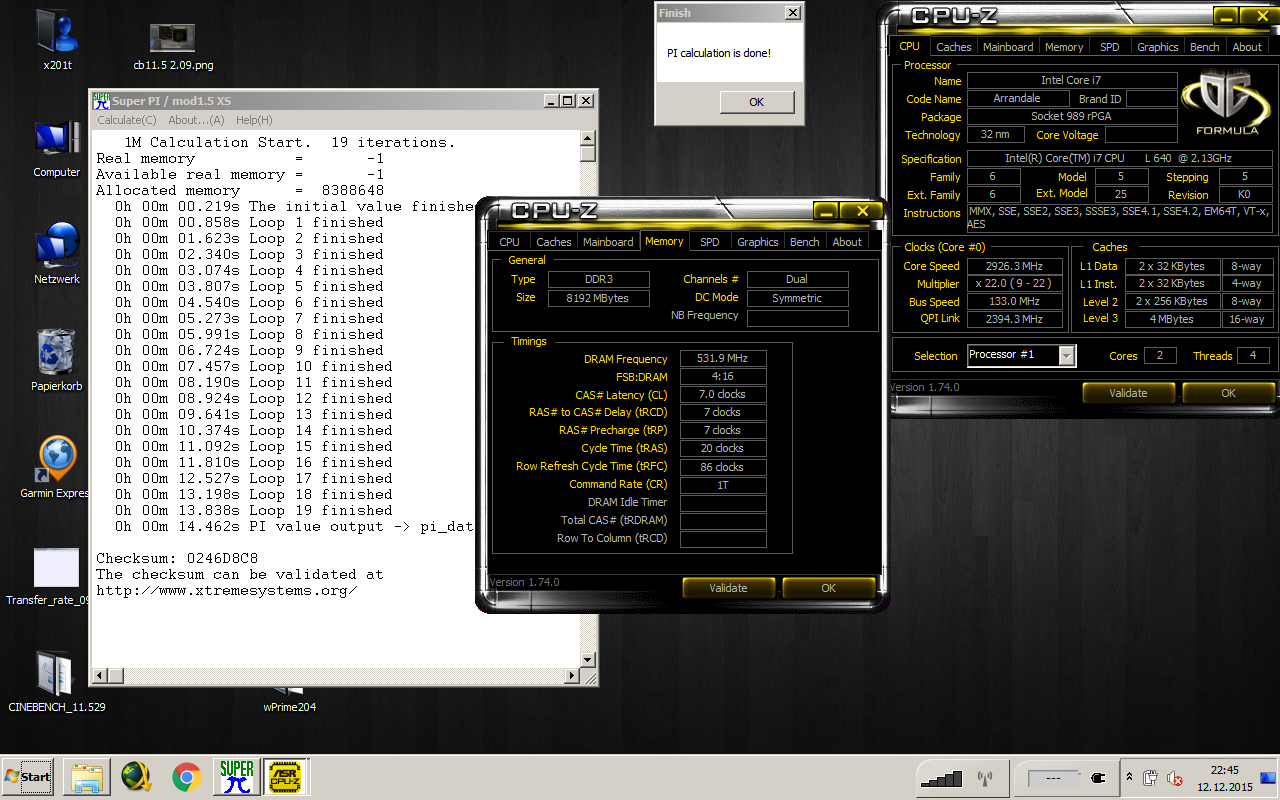
Task: Open the wPrime204 desktop shortcut
Action: 290,698
